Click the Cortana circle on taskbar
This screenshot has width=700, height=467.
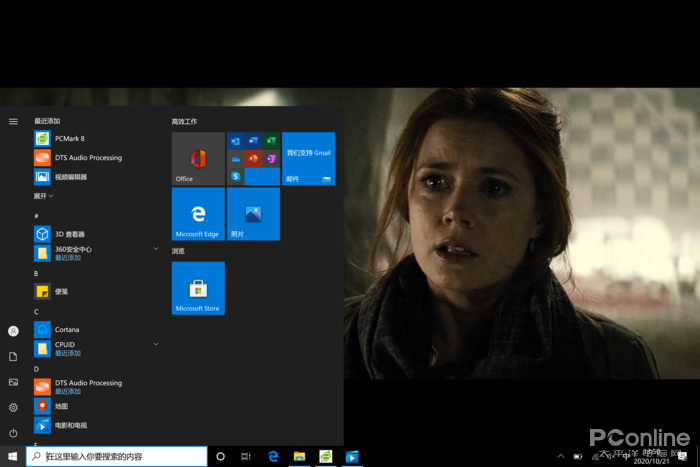pos(221,456)
